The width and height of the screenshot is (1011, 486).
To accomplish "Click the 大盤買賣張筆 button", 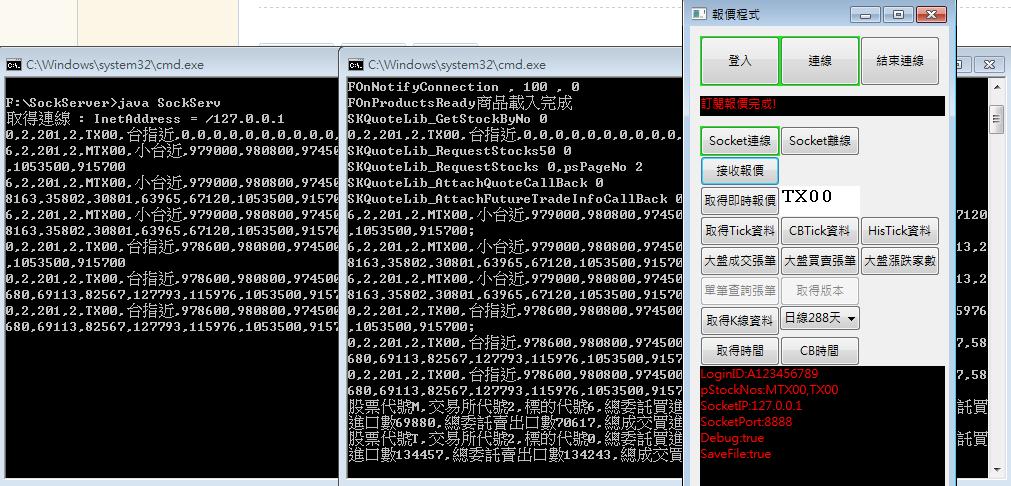I will [820, 261].
